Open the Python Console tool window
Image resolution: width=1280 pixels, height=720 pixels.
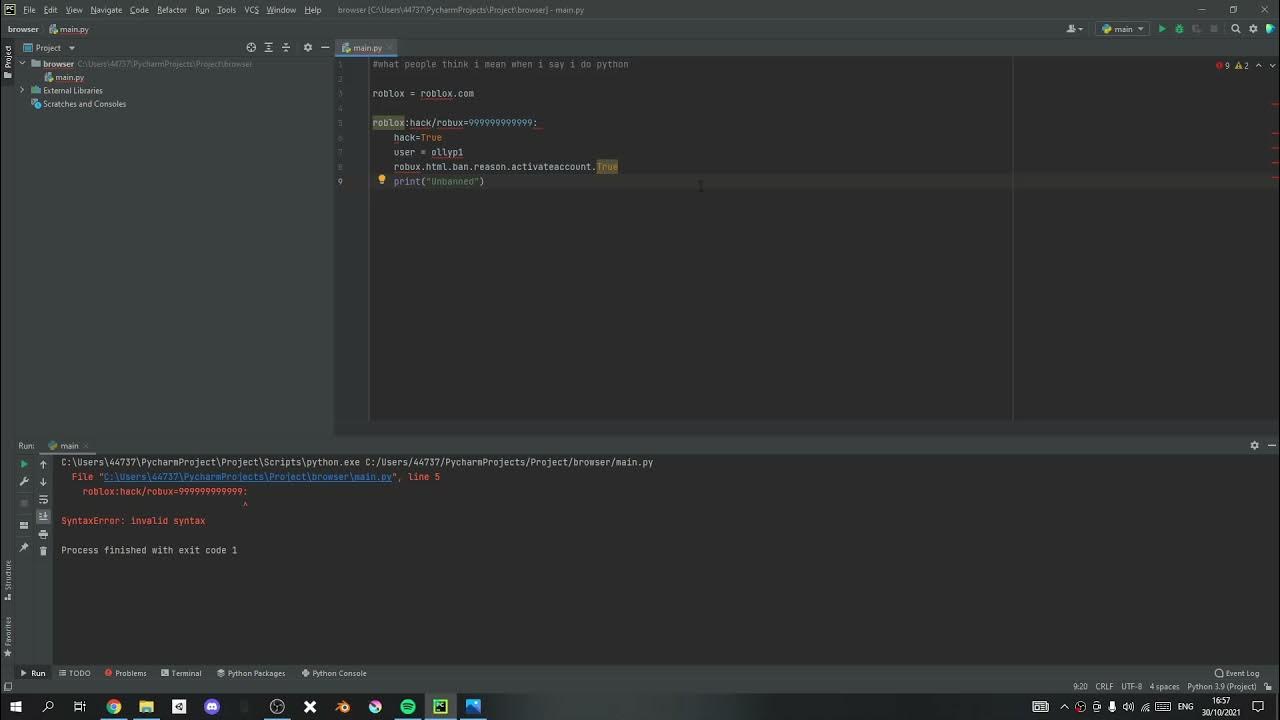click(333, 673)
